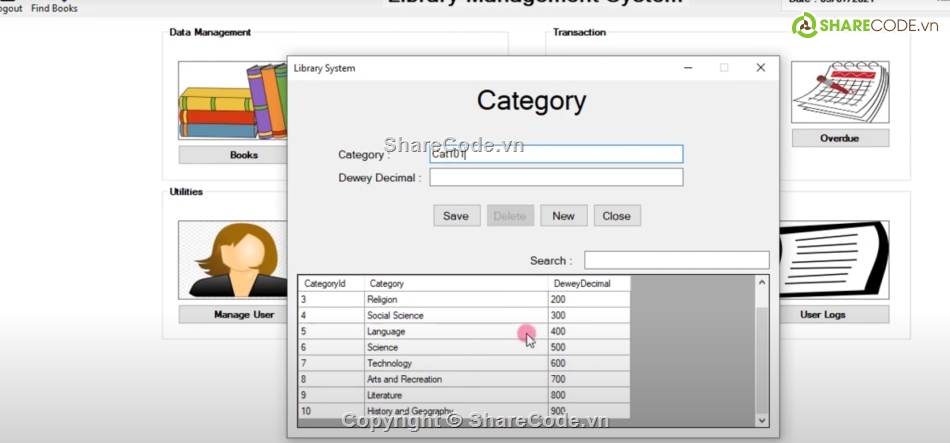Save the category entry
The width and height of the screenshot is (950, 443).
click(x=456, y=216)
